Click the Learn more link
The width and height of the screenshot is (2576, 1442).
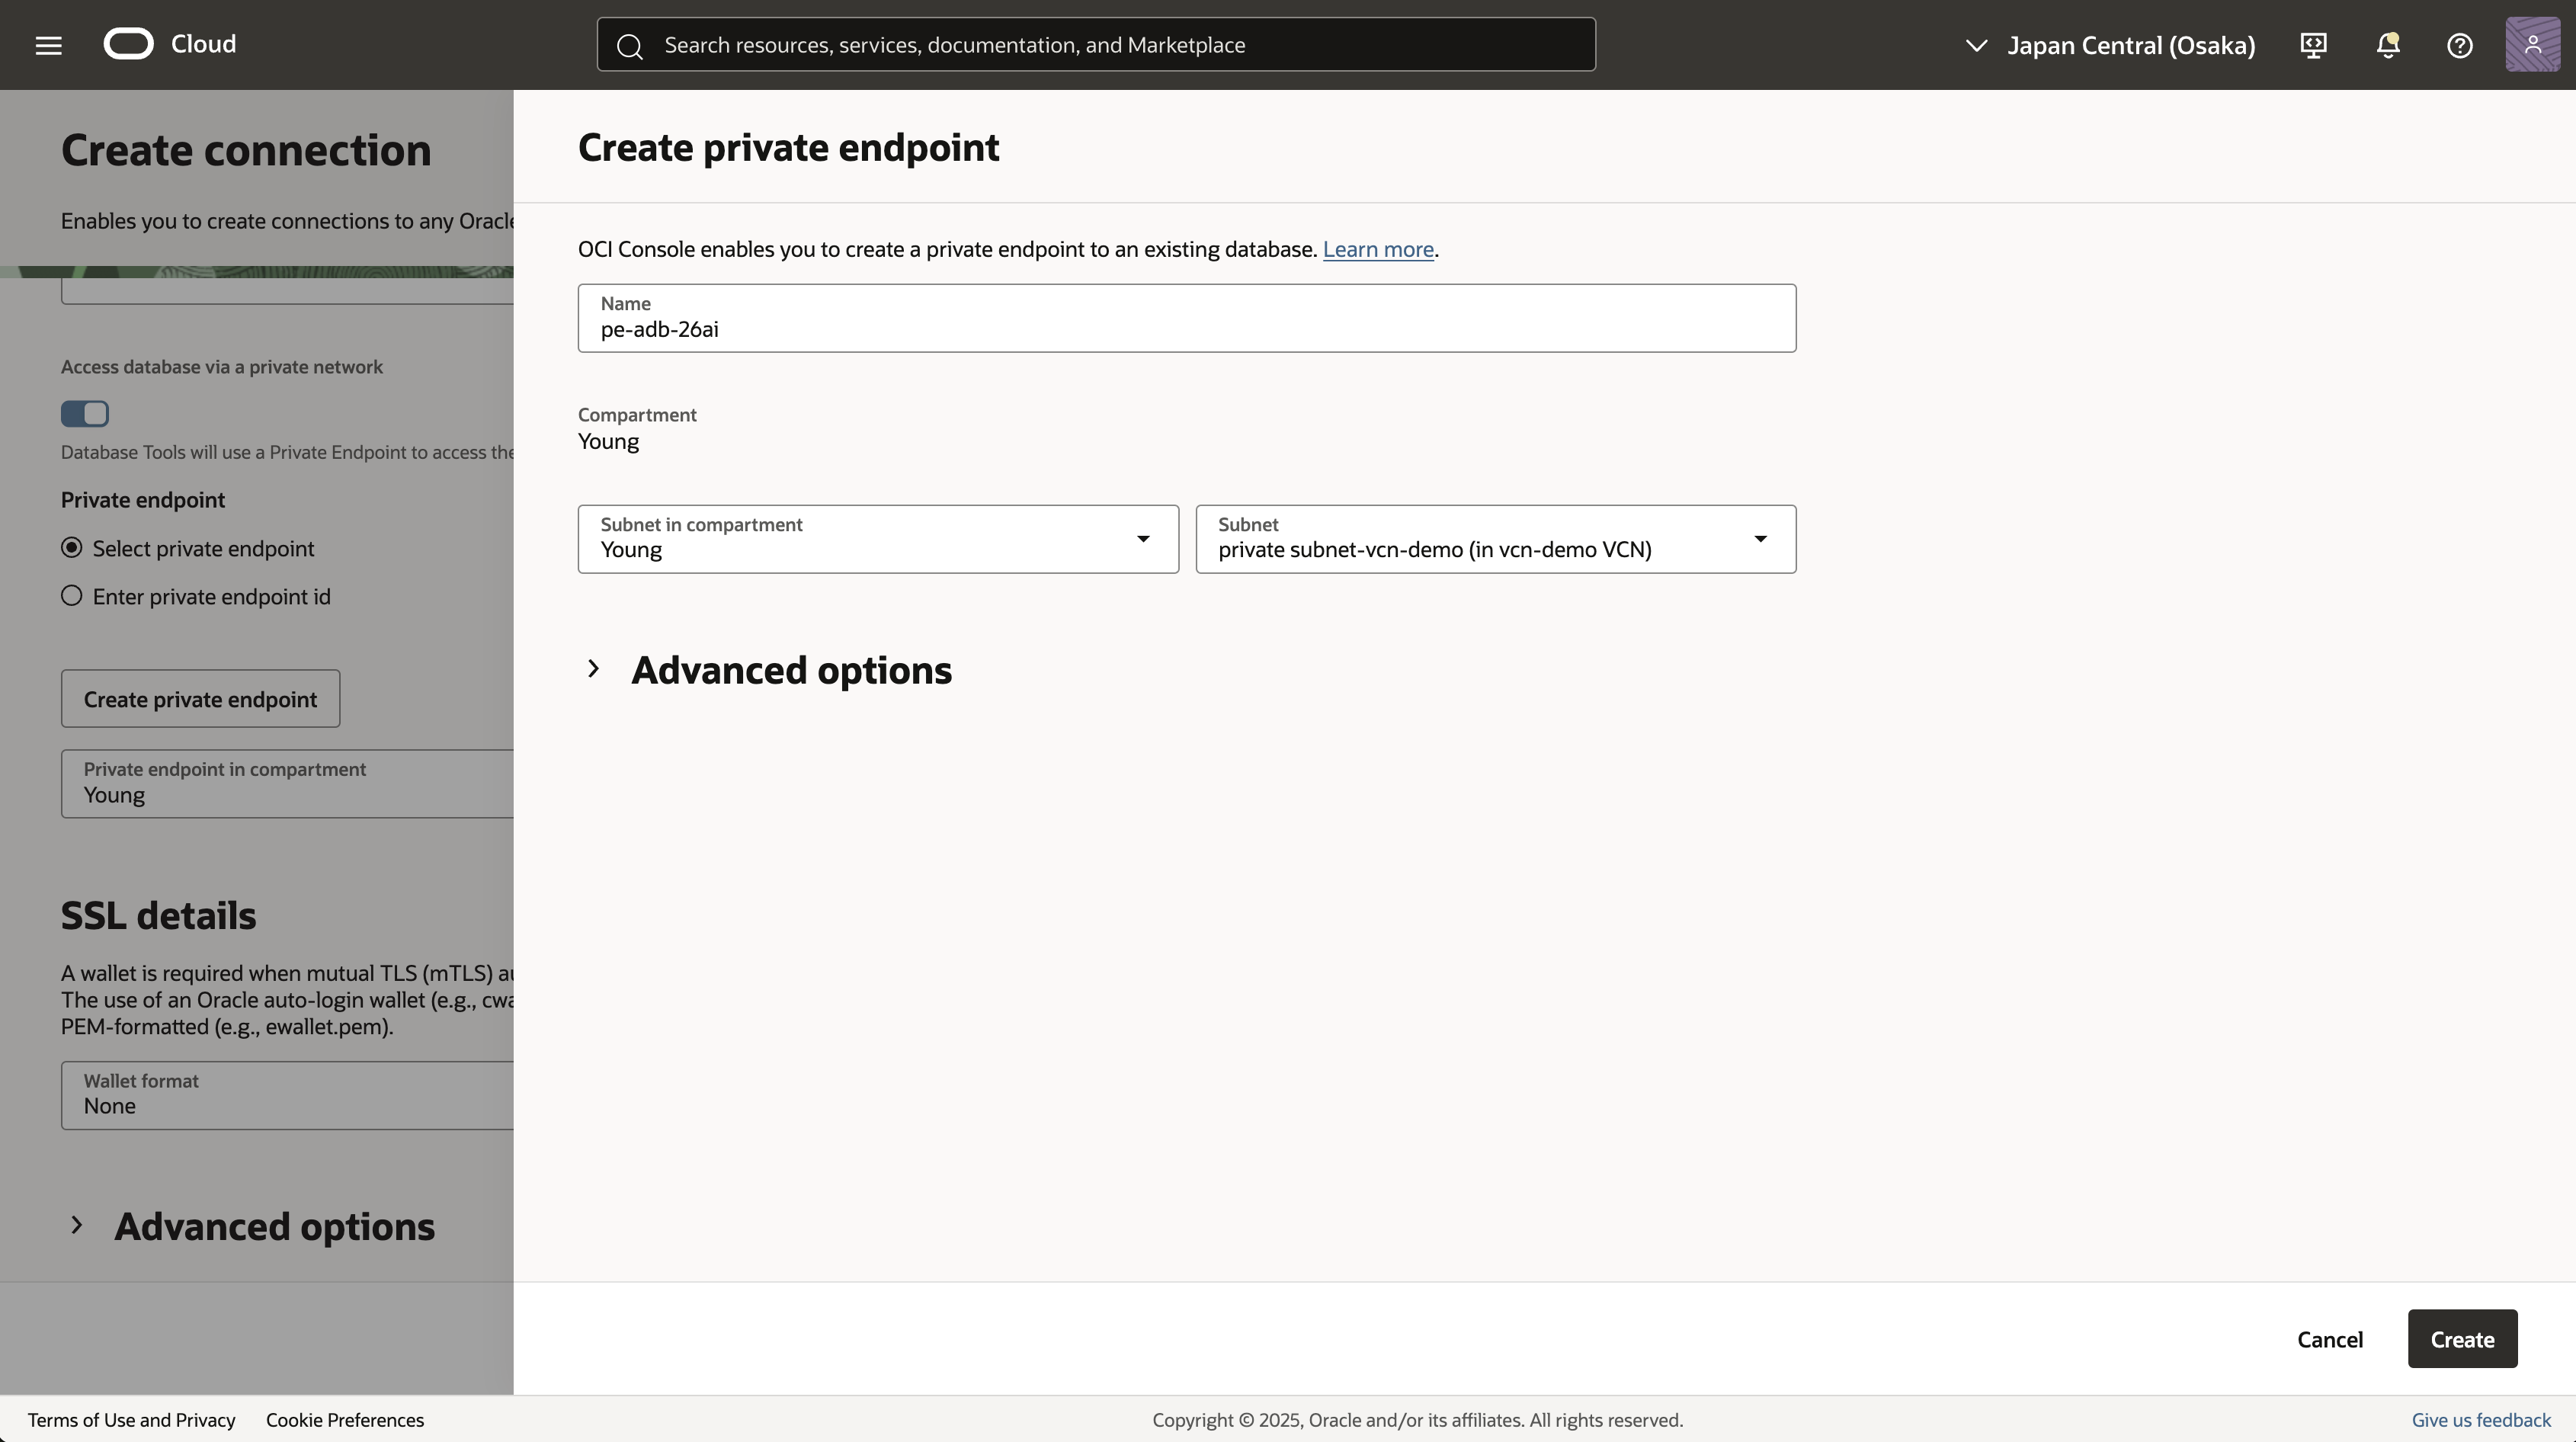1378,249
